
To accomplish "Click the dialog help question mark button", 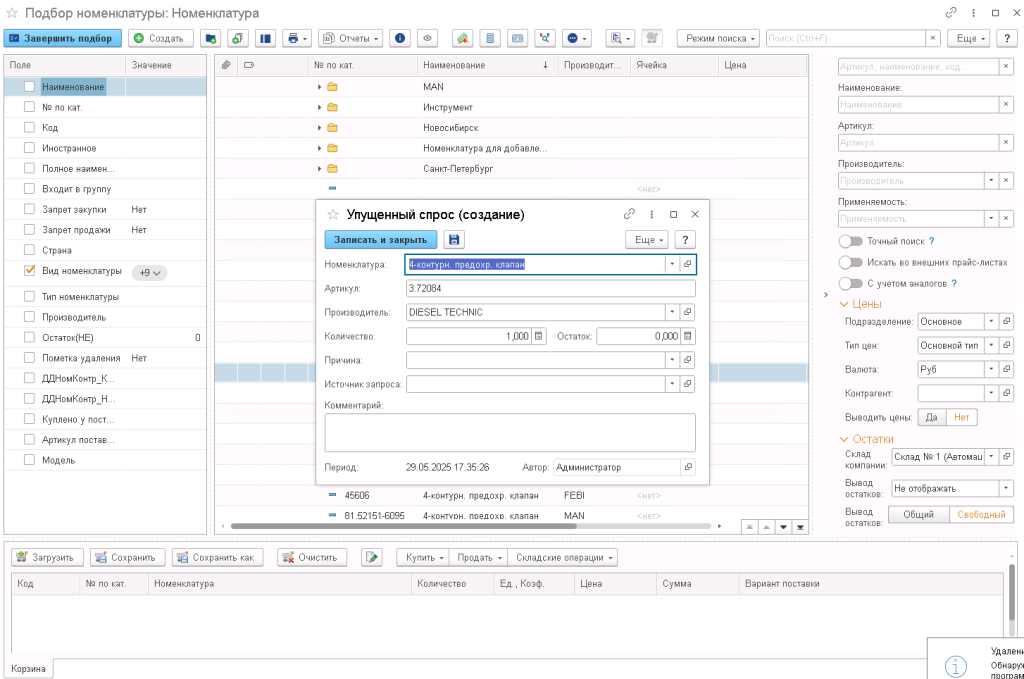I will point(685,240).
